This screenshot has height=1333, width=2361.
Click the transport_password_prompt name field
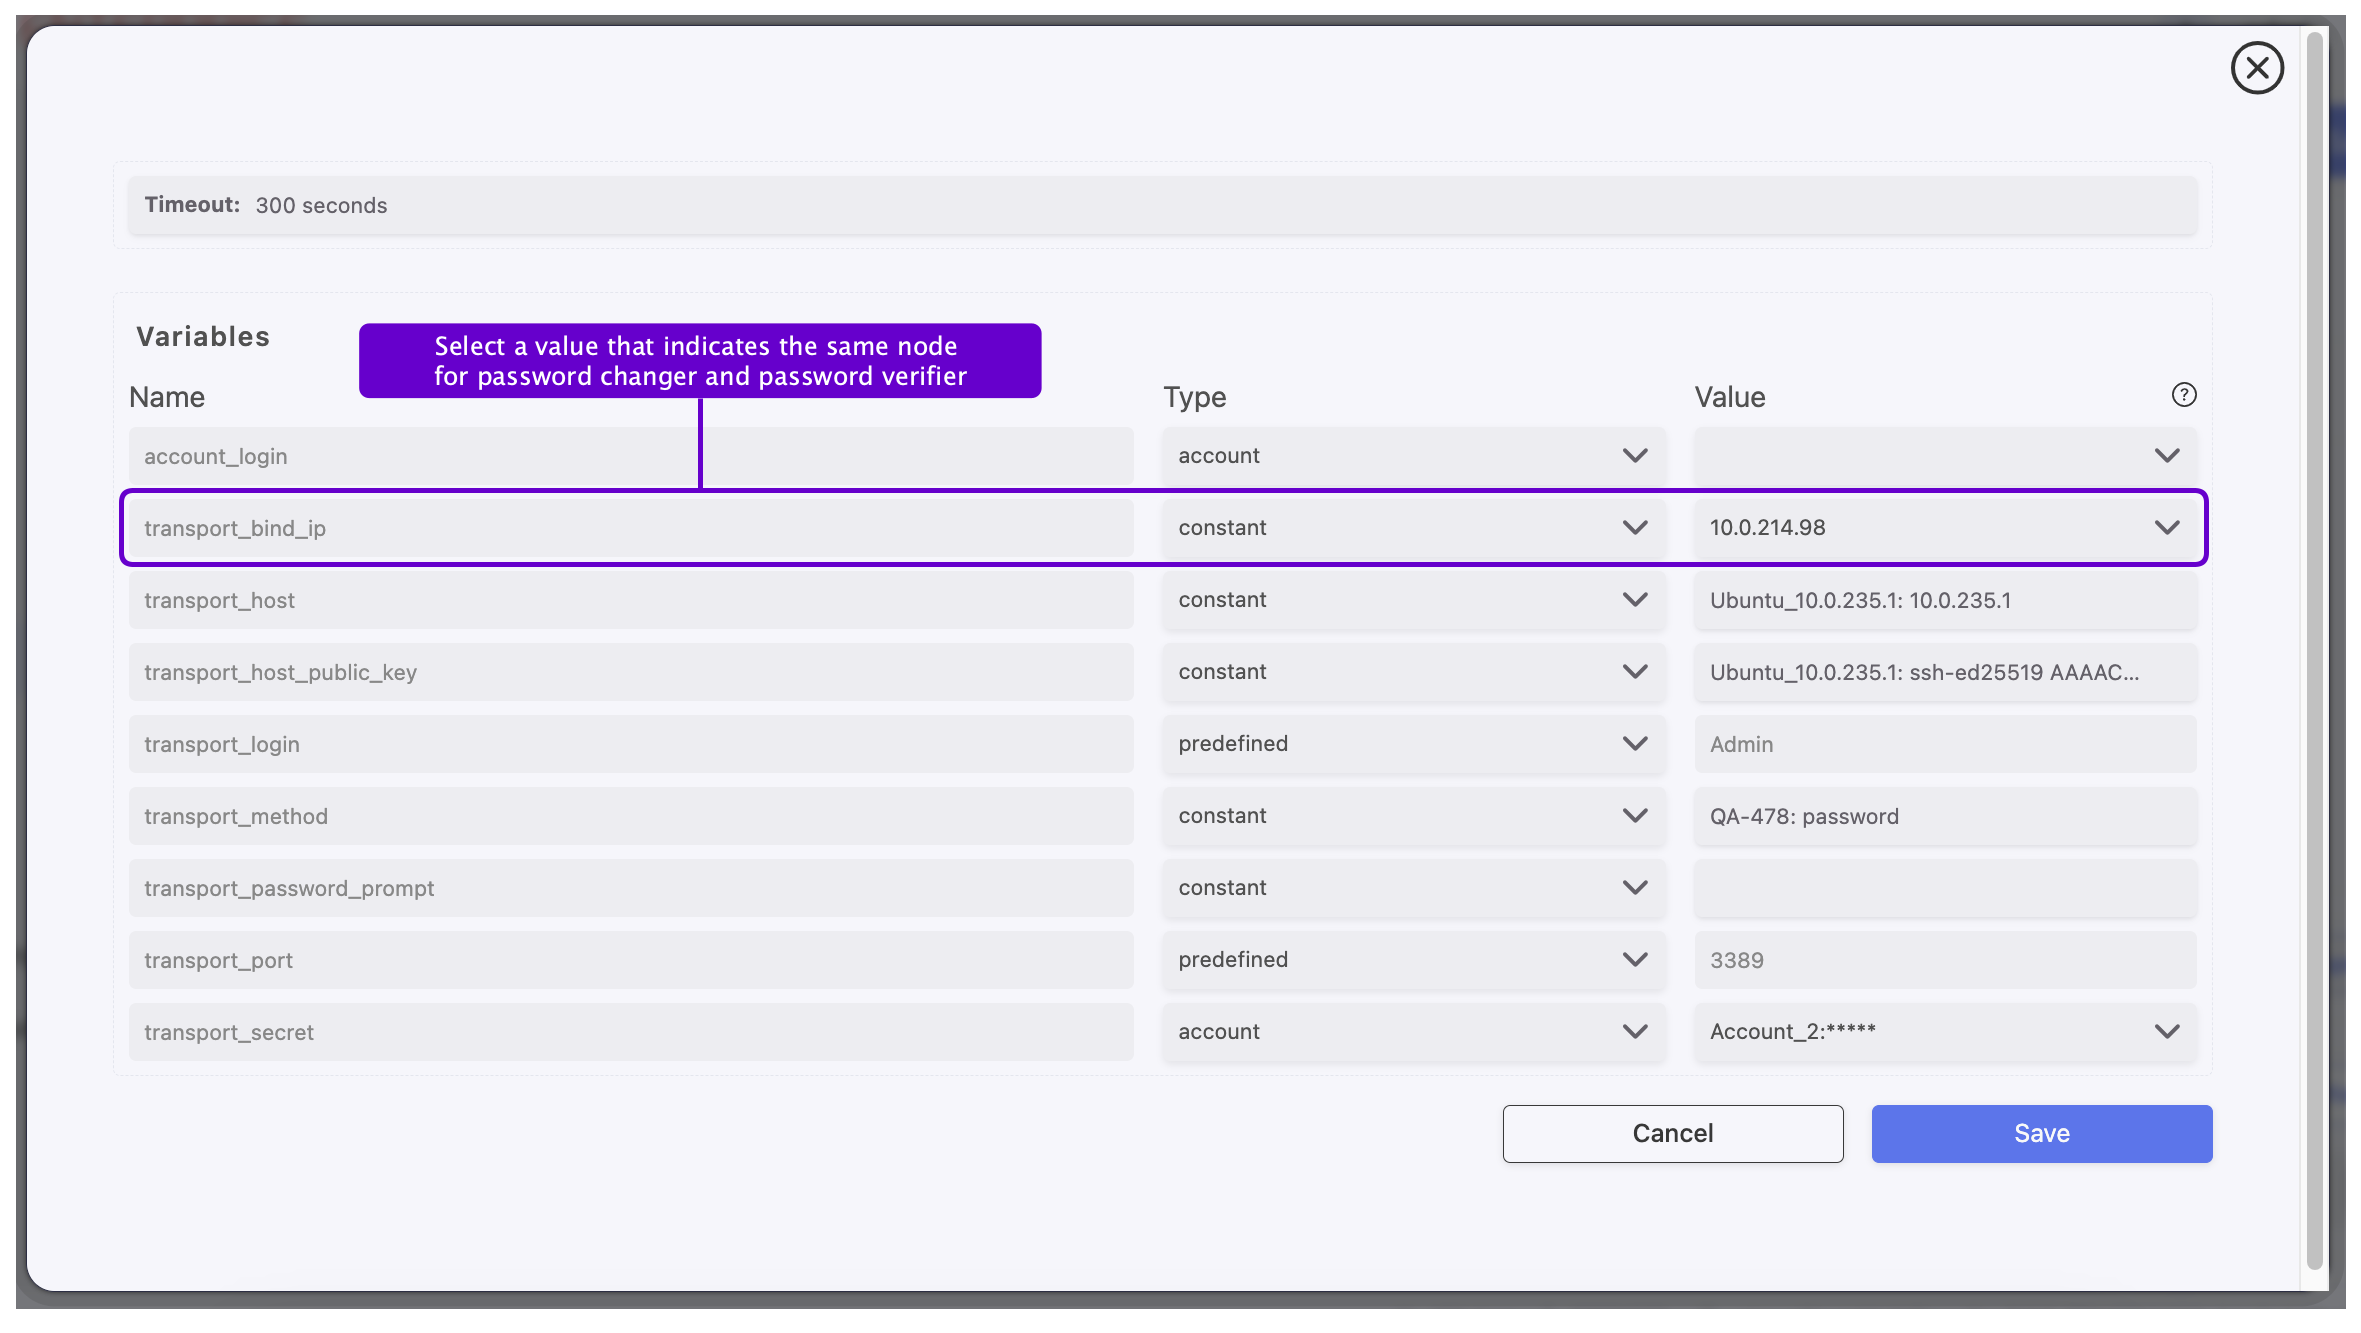631,888
